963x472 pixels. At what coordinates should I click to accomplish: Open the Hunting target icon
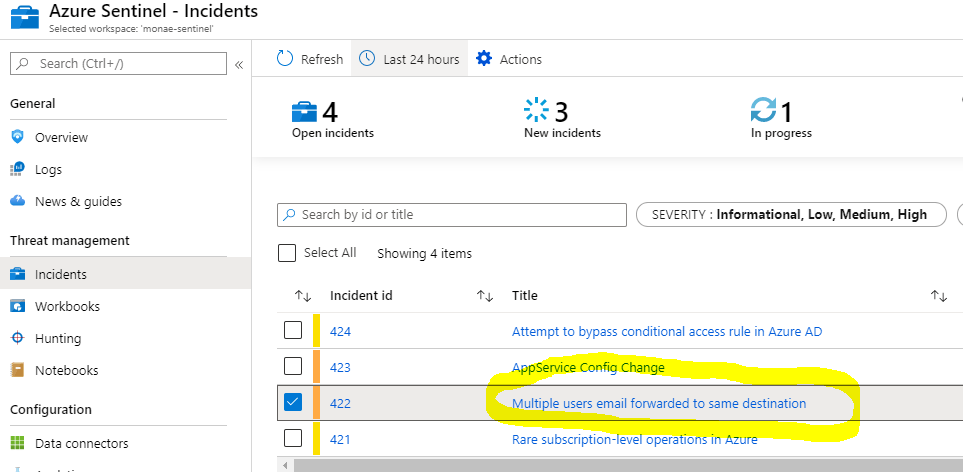click(18, 338)
